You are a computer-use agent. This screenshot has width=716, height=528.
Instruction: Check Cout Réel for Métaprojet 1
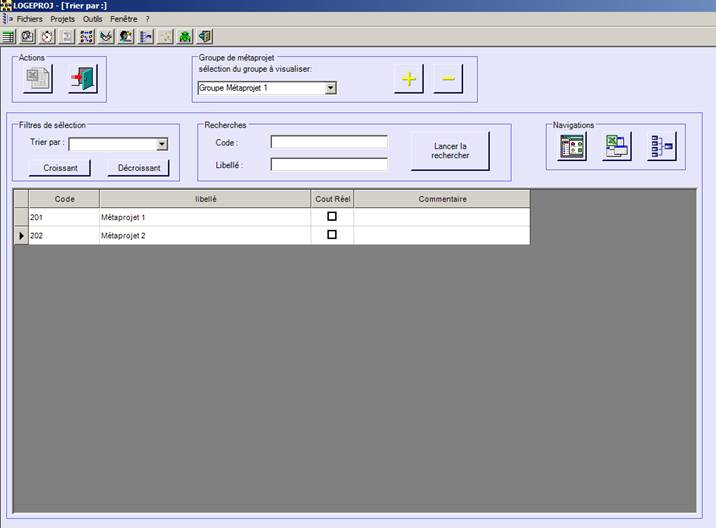pyautogui.click(x=332, y=216)
